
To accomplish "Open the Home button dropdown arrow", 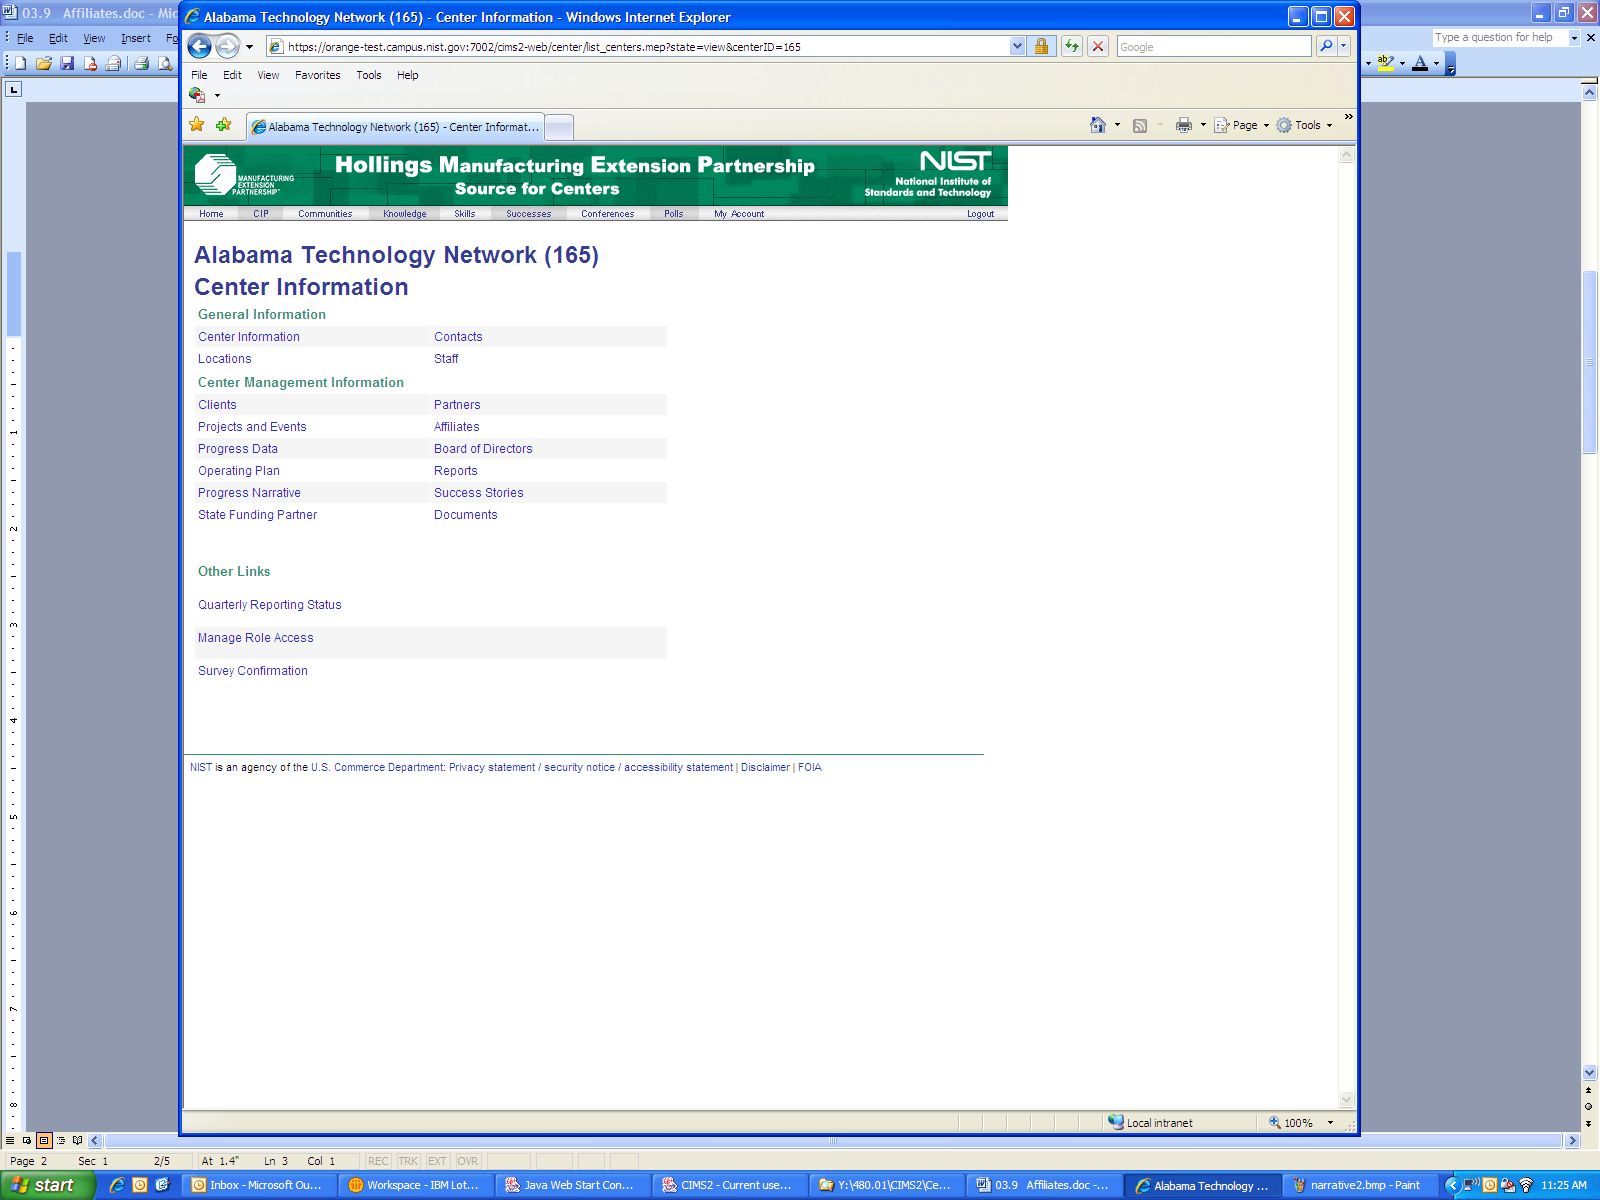I will click(1117, 125).
